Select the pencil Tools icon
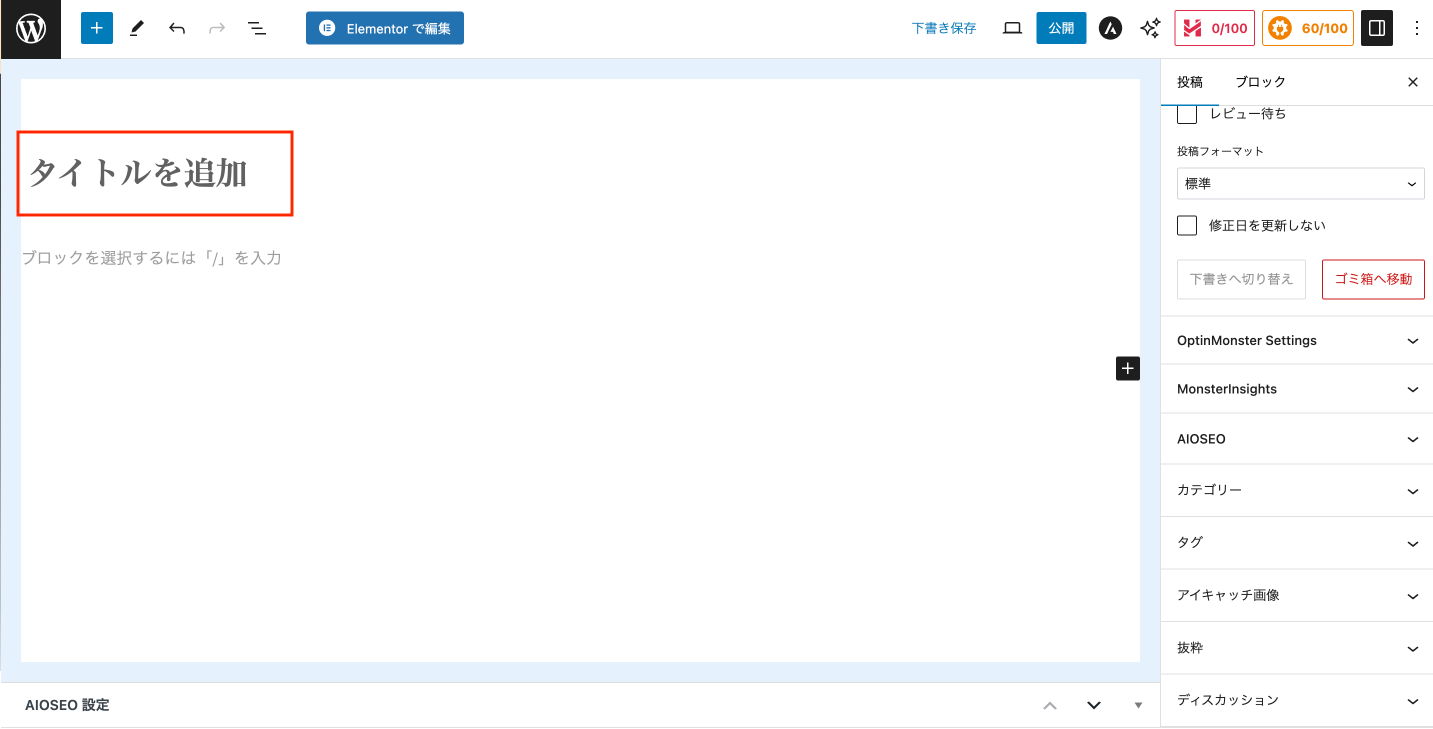 (x=137, y=29)
